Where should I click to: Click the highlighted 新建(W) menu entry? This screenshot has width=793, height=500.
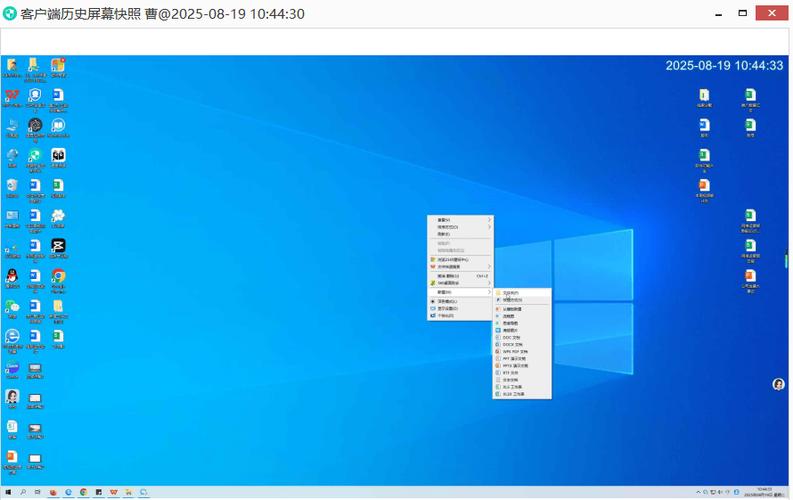[460, 292]
